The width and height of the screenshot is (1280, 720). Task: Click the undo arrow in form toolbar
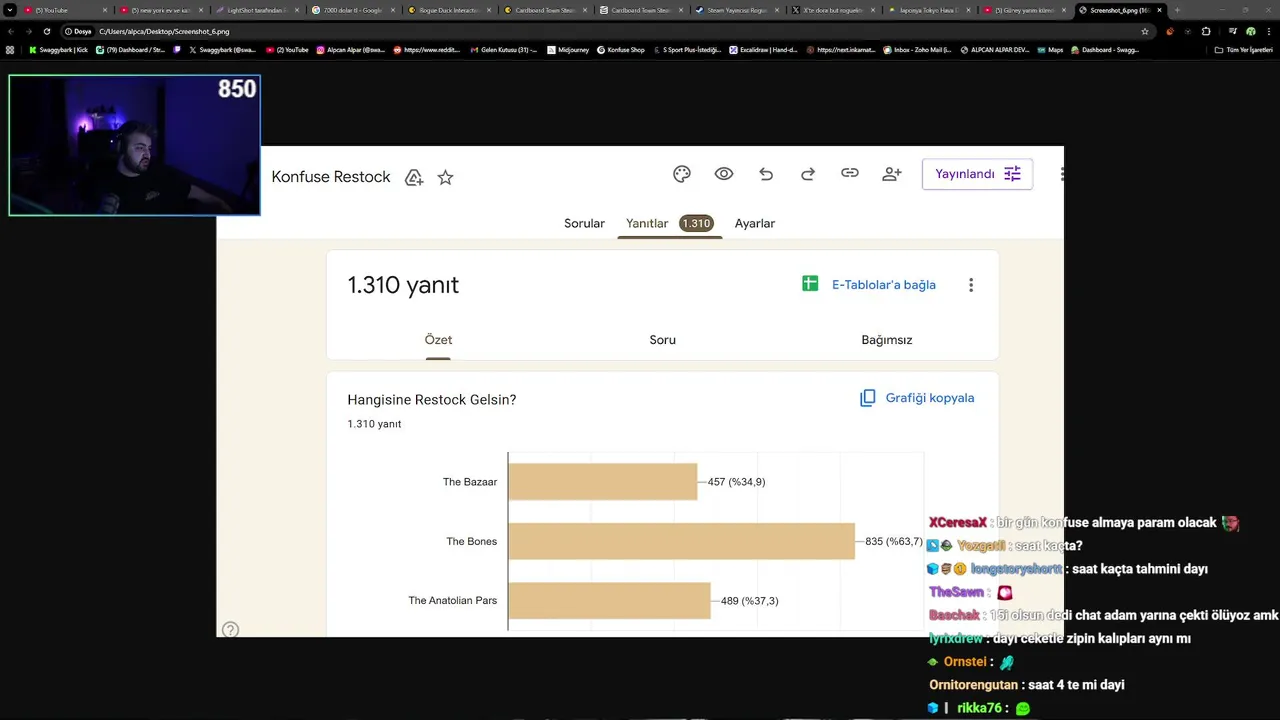click(766, 174)
